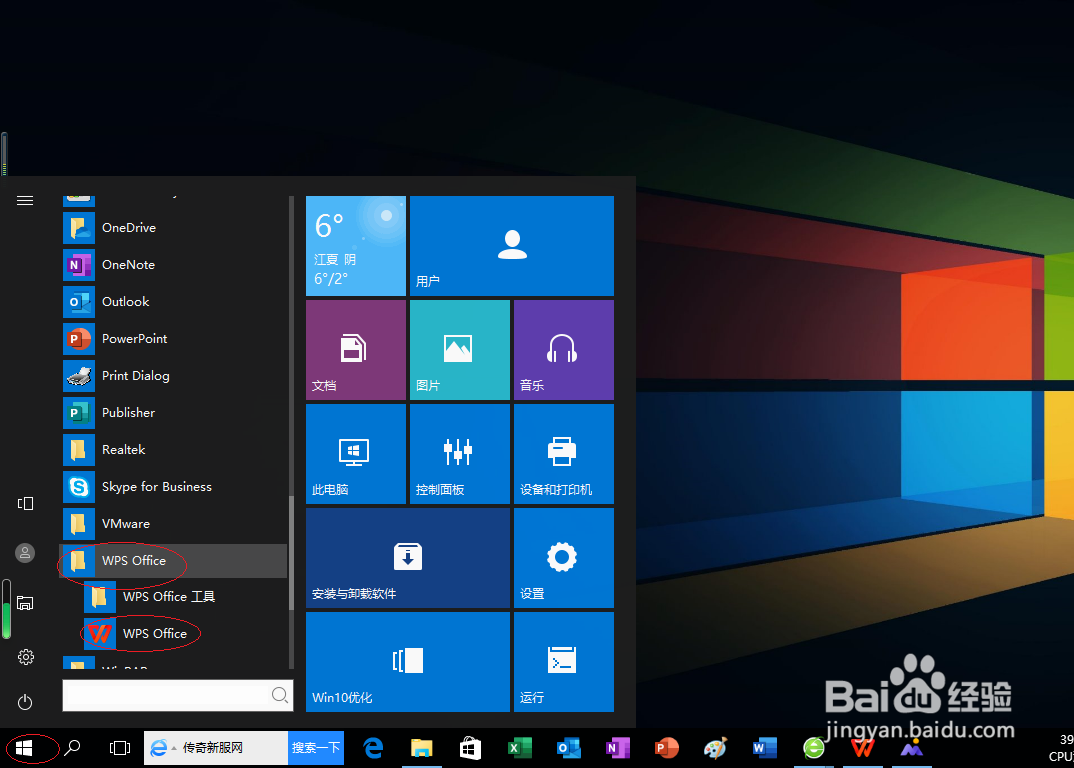Viewport: 1074px width, 768px height.
Task: Open the purple mountain icon on taskbar
Action: [x=912, y=748]
